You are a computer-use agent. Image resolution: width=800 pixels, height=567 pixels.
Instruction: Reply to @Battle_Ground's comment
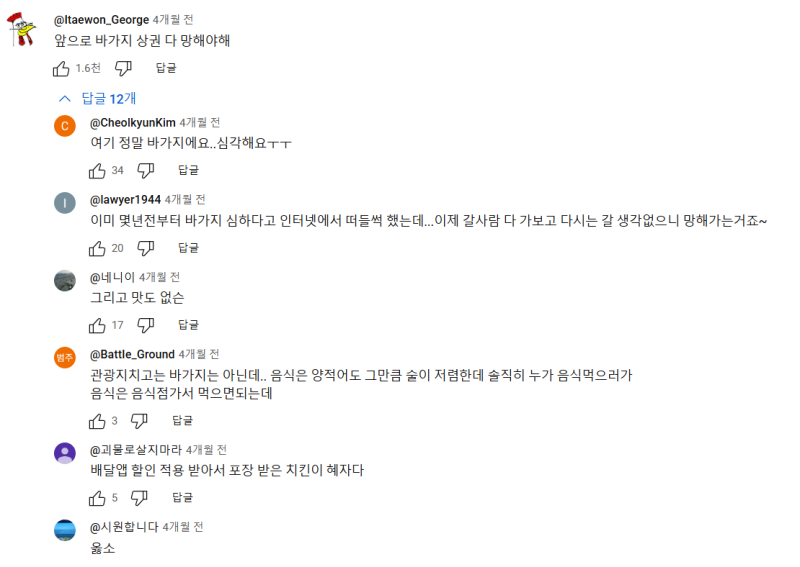[x=182, y=421]
